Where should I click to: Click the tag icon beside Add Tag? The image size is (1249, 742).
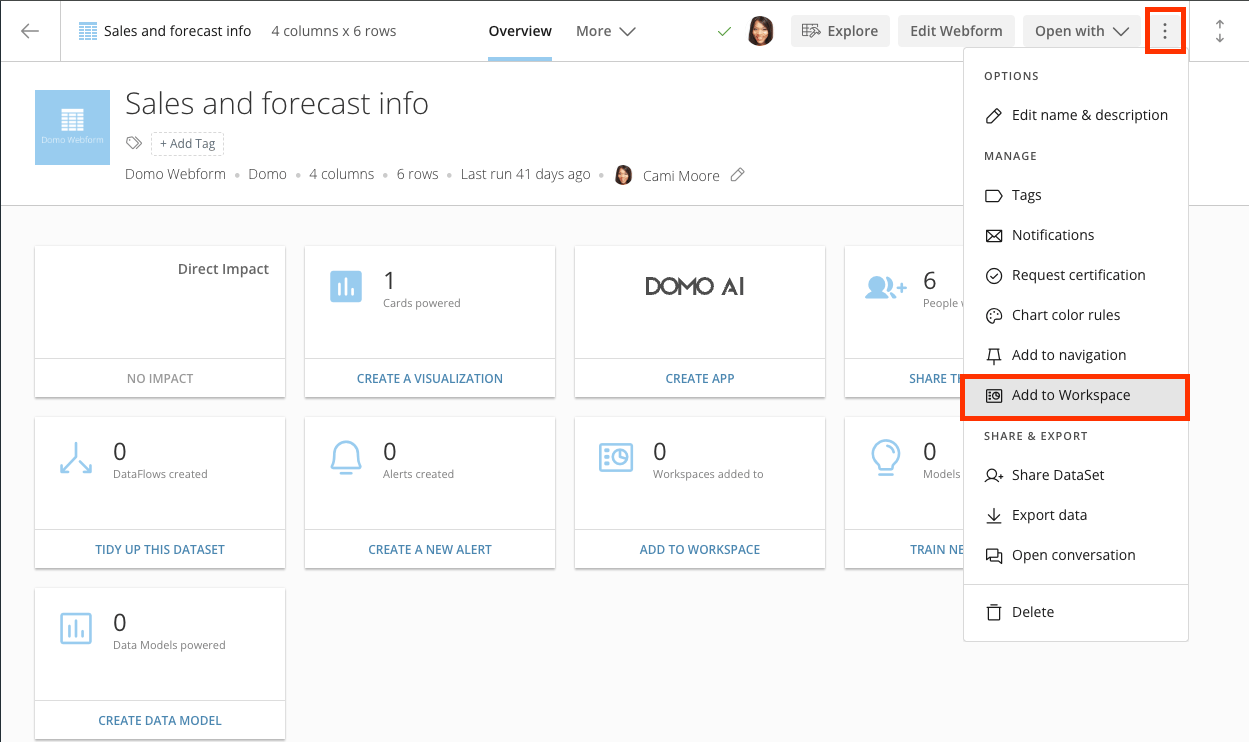134,144
